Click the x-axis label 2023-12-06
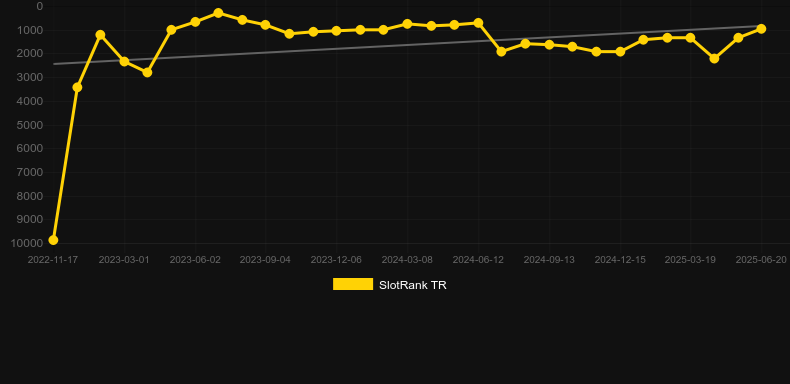Screen dimensions: 790x384 [x=336, y=260]
